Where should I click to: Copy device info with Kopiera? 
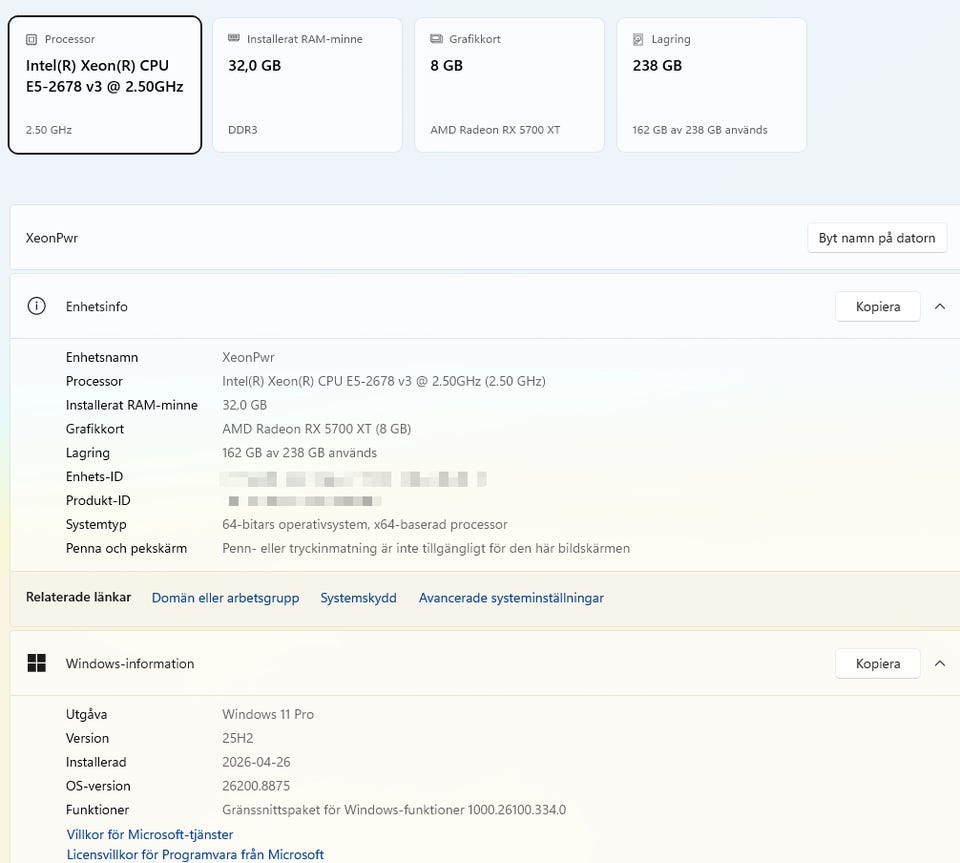coord(877,306)
